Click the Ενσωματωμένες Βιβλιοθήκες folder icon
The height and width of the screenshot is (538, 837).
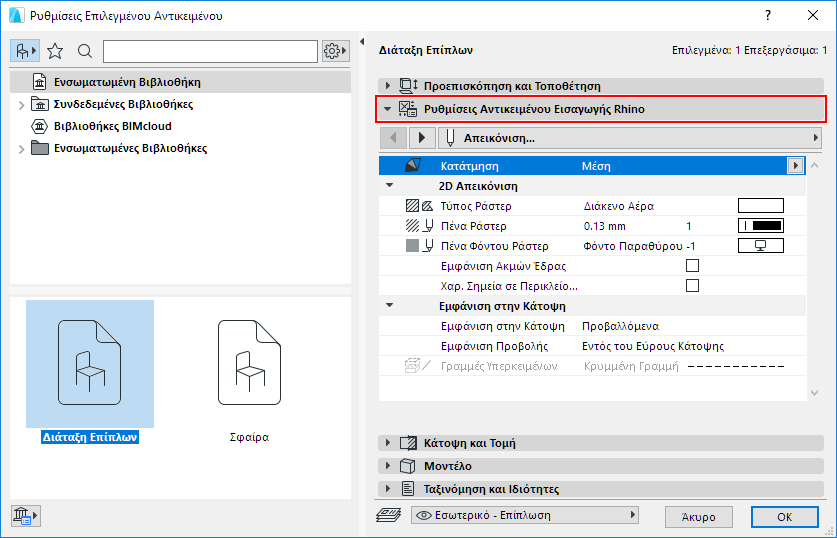[40, 148]
